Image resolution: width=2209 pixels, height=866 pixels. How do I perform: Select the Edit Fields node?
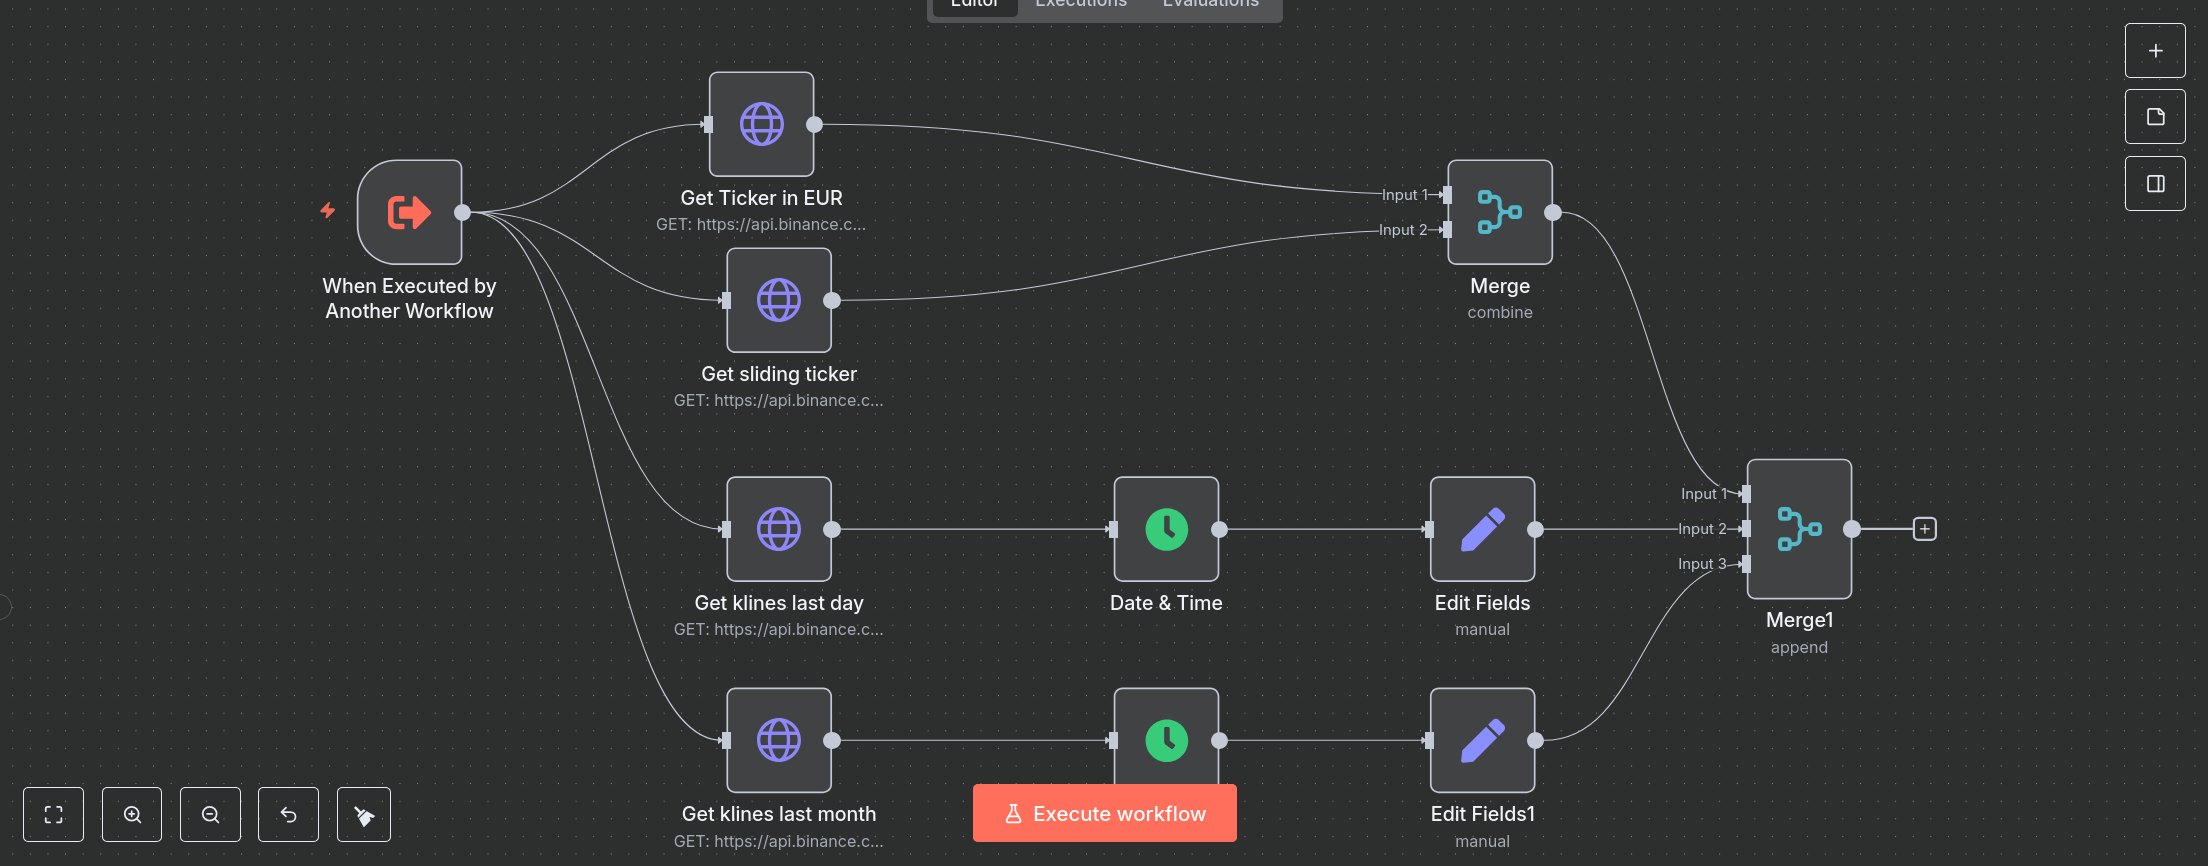point(1482,529)
